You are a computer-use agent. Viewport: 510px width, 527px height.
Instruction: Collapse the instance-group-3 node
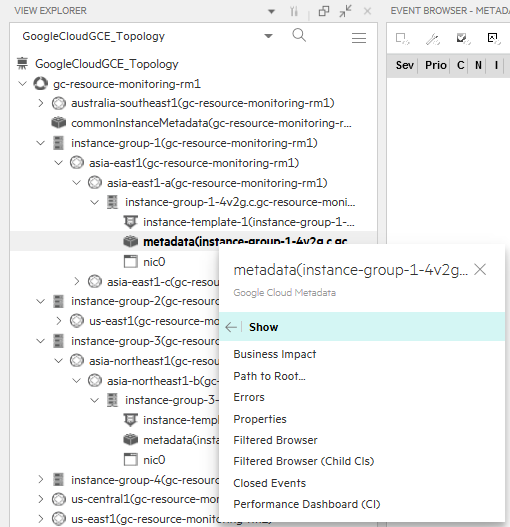(41, 341)
